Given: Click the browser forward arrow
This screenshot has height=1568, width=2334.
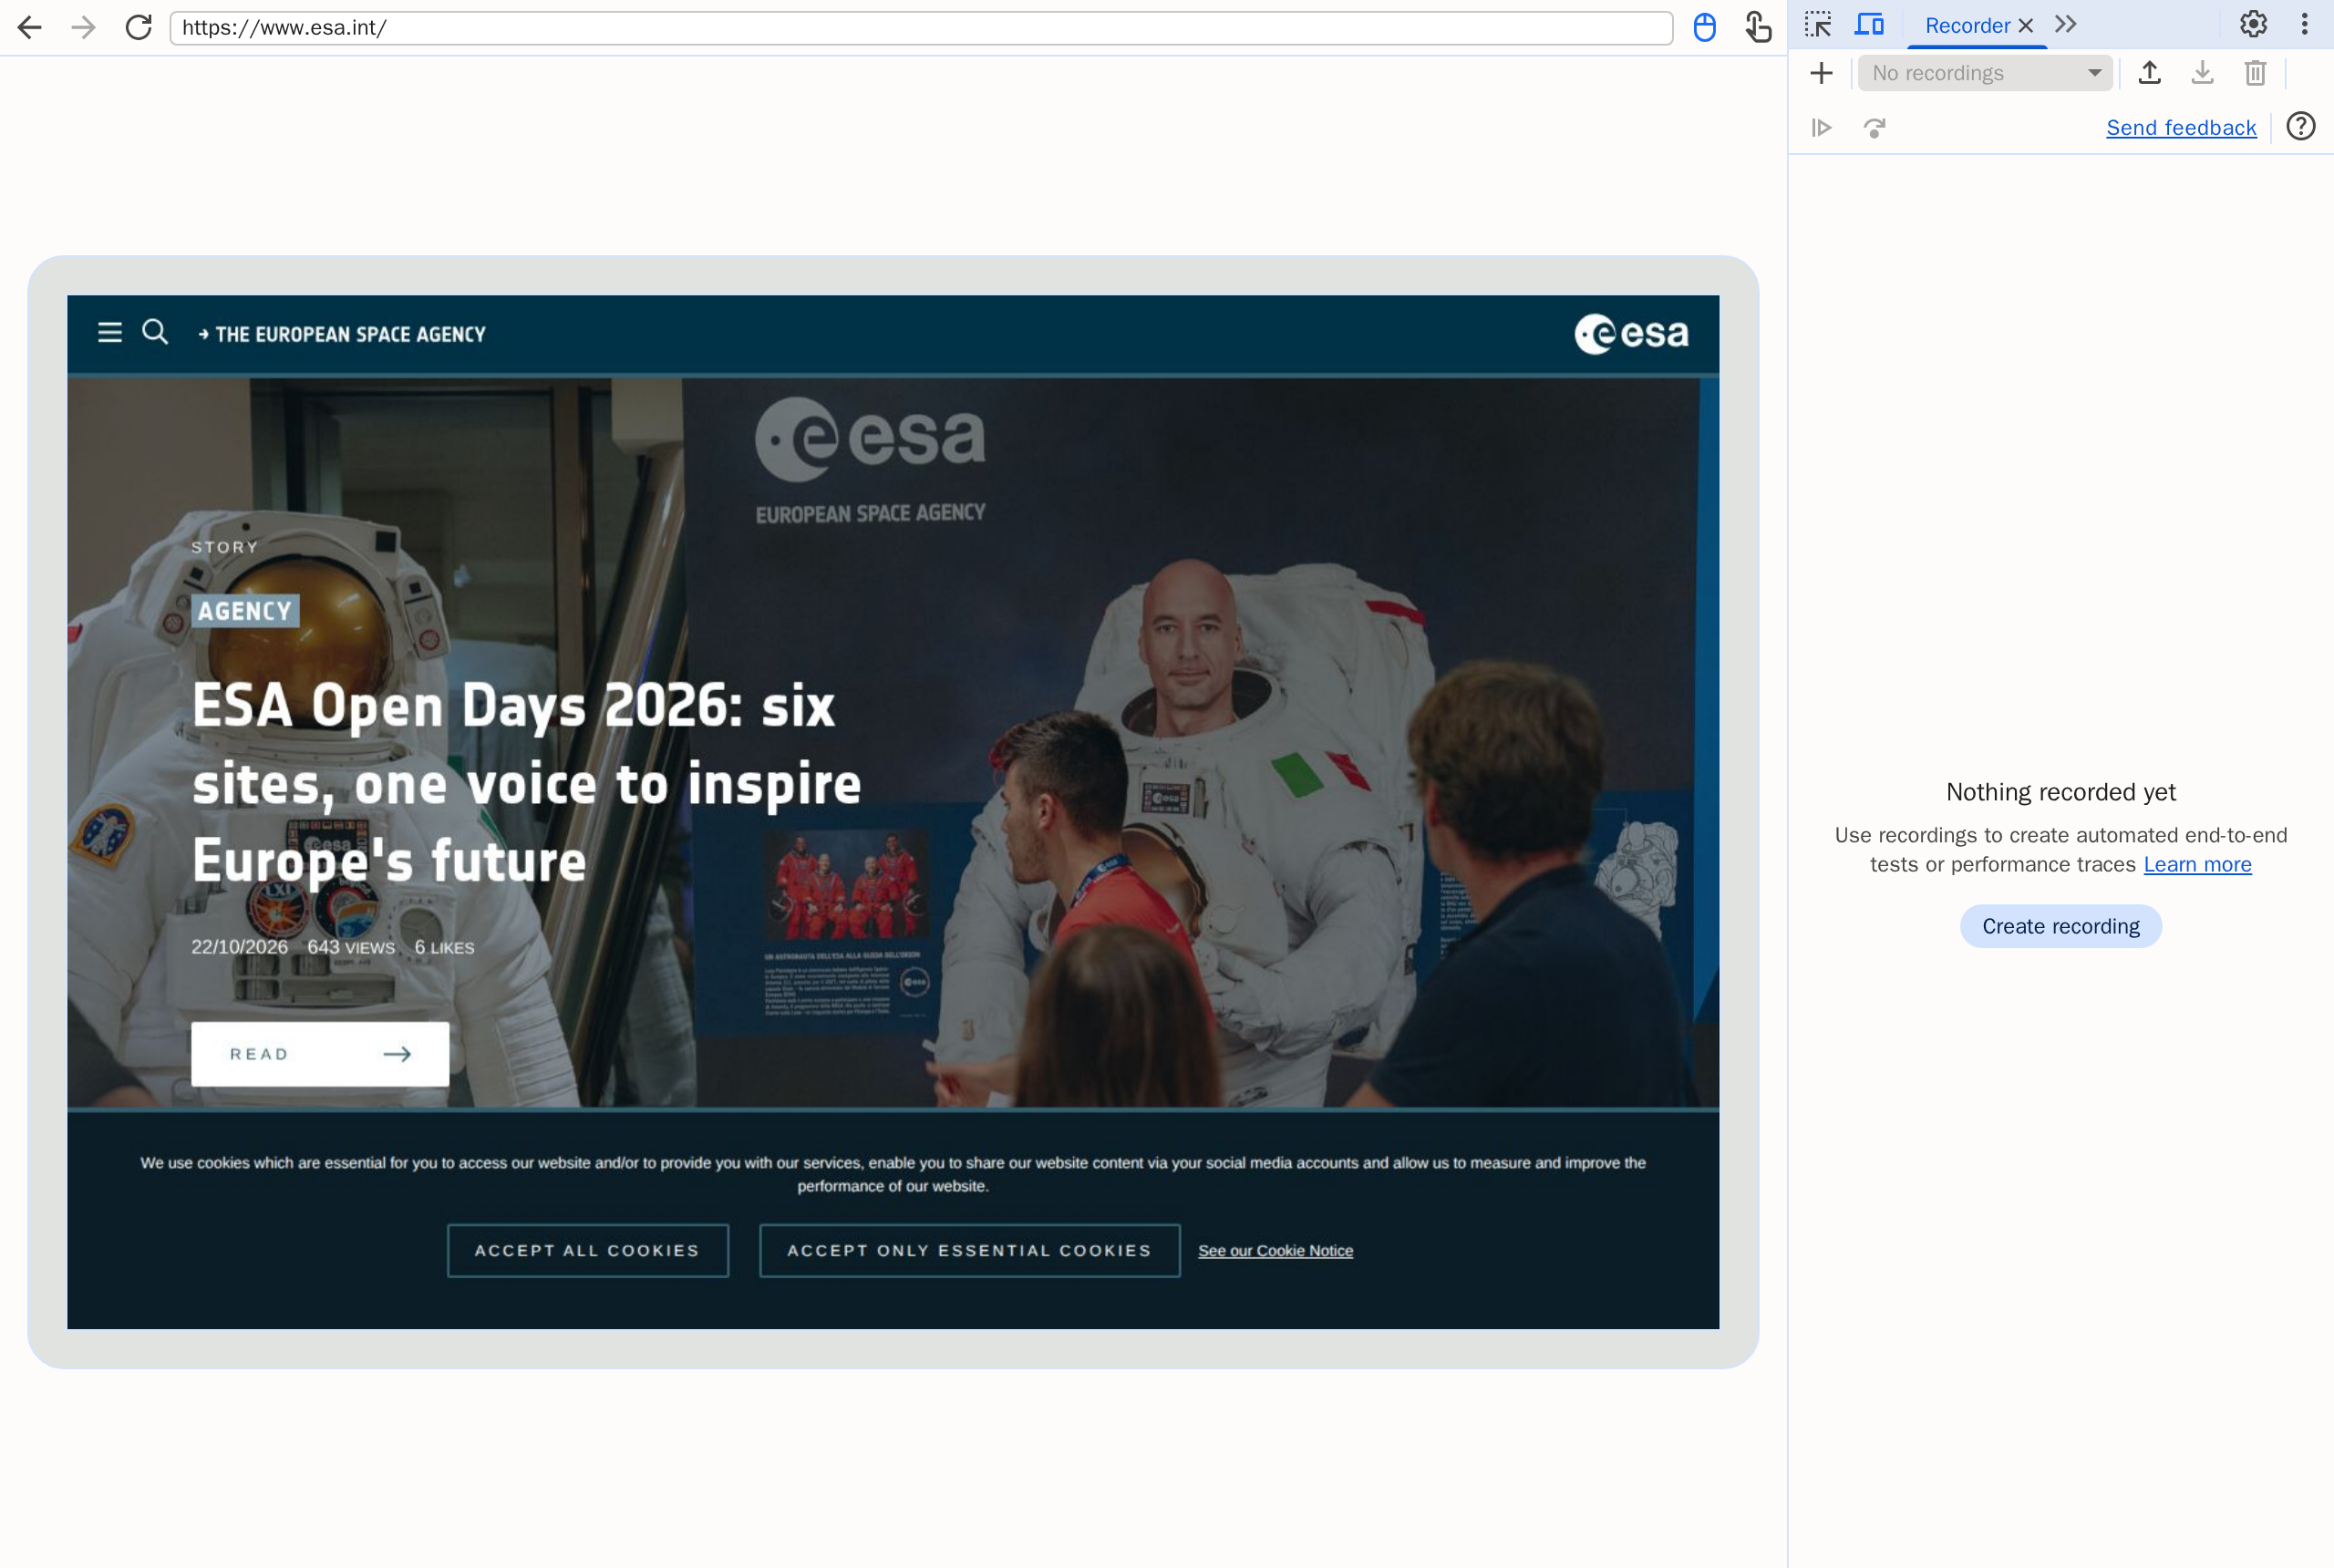Looking at the screenshot, I should click(x=84, y=27).
